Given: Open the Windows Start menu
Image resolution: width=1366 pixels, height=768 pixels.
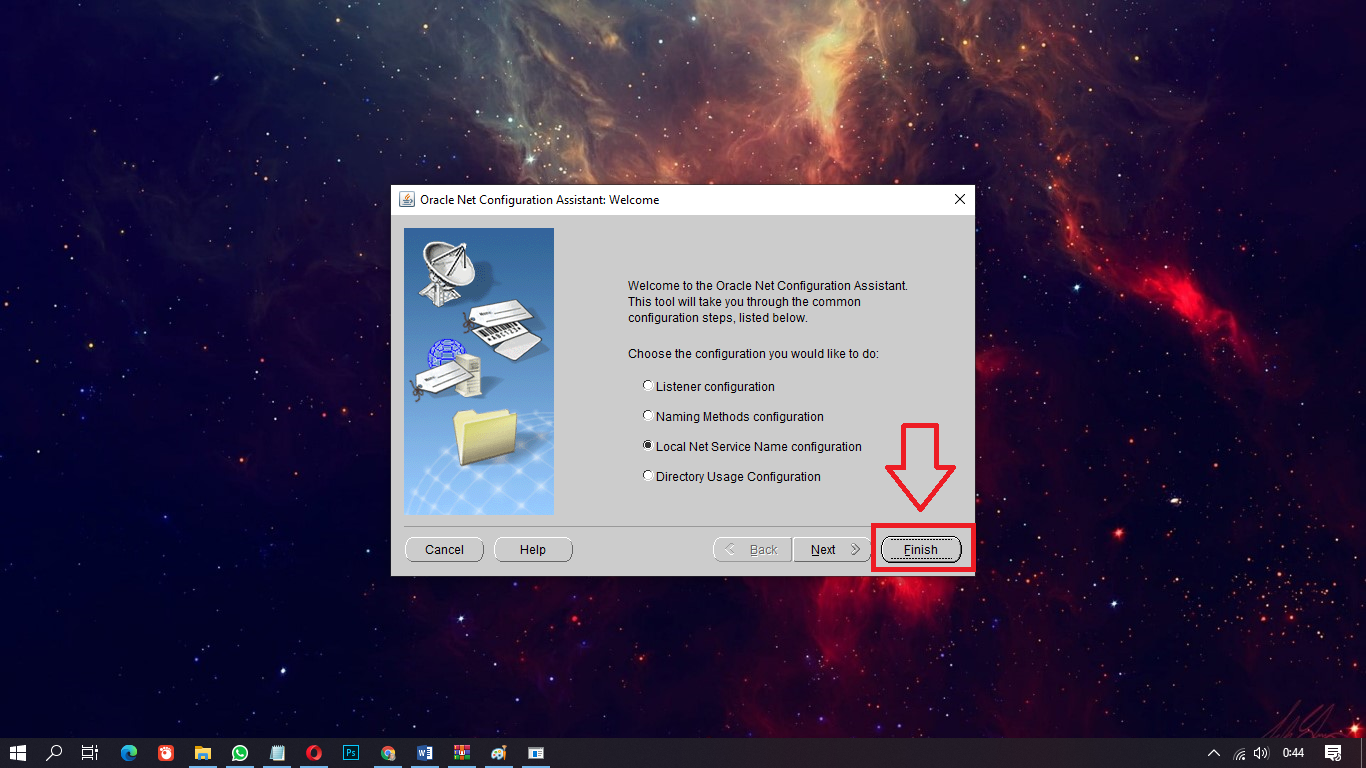Looking at the screenshot, I should tap(18, 753).
